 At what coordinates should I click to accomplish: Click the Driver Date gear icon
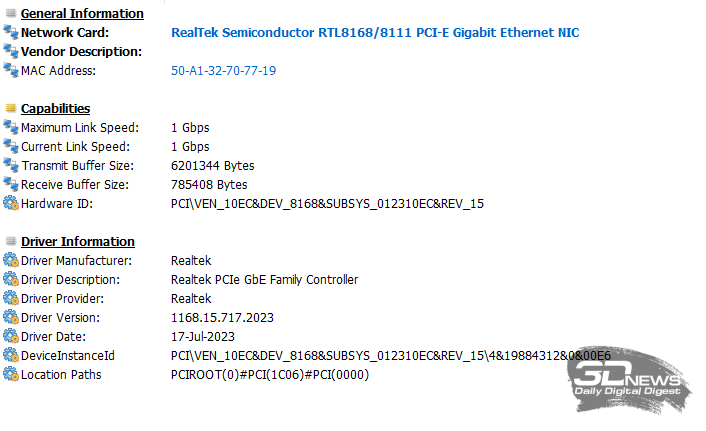point(11,337)
